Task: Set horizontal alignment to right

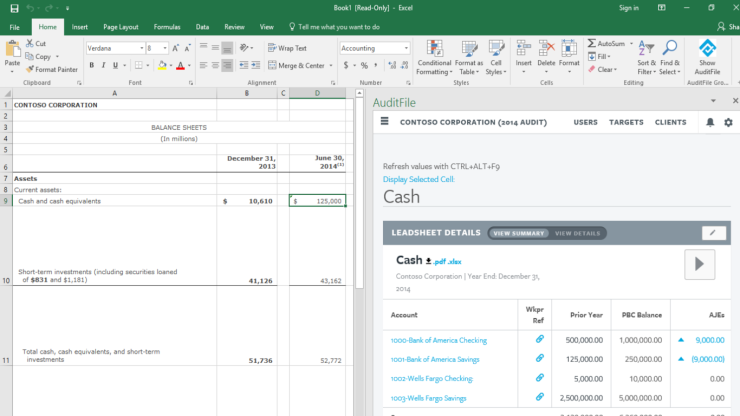Action: pos(227,65)
